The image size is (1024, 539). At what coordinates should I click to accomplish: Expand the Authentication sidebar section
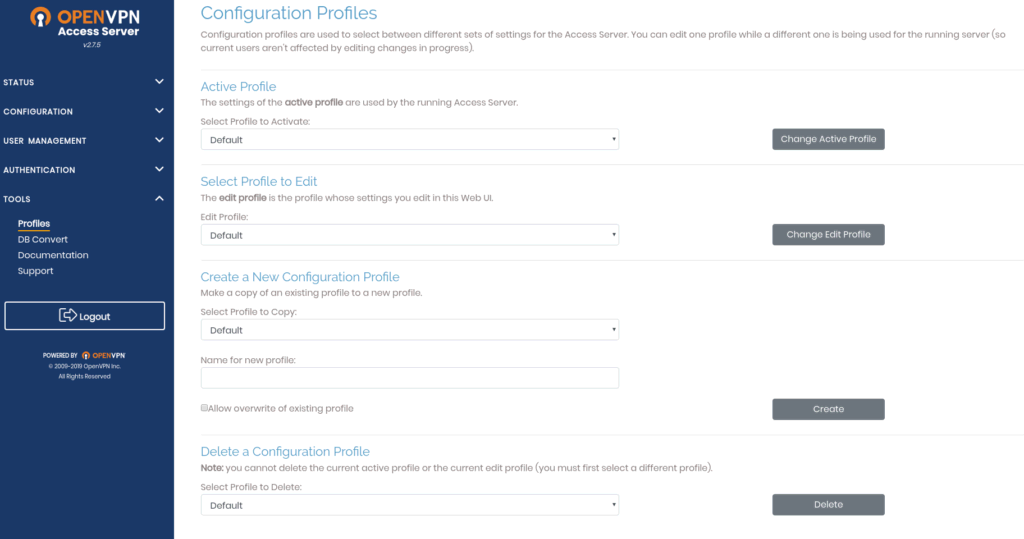(x=159, y=170)
